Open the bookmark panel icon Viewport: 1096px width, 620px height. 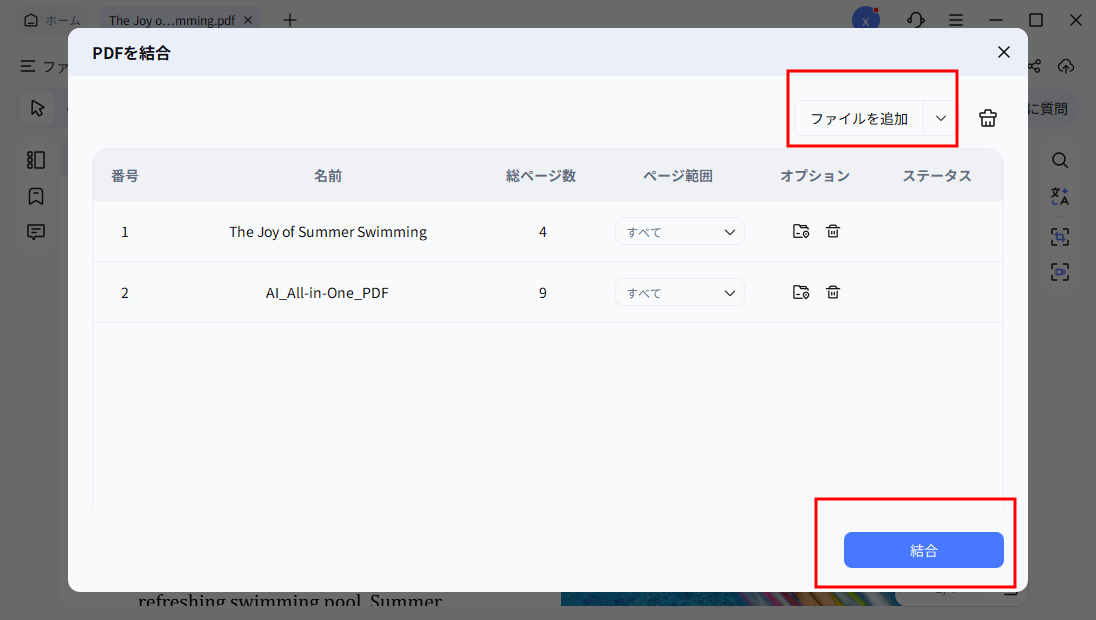pos(36,196)
